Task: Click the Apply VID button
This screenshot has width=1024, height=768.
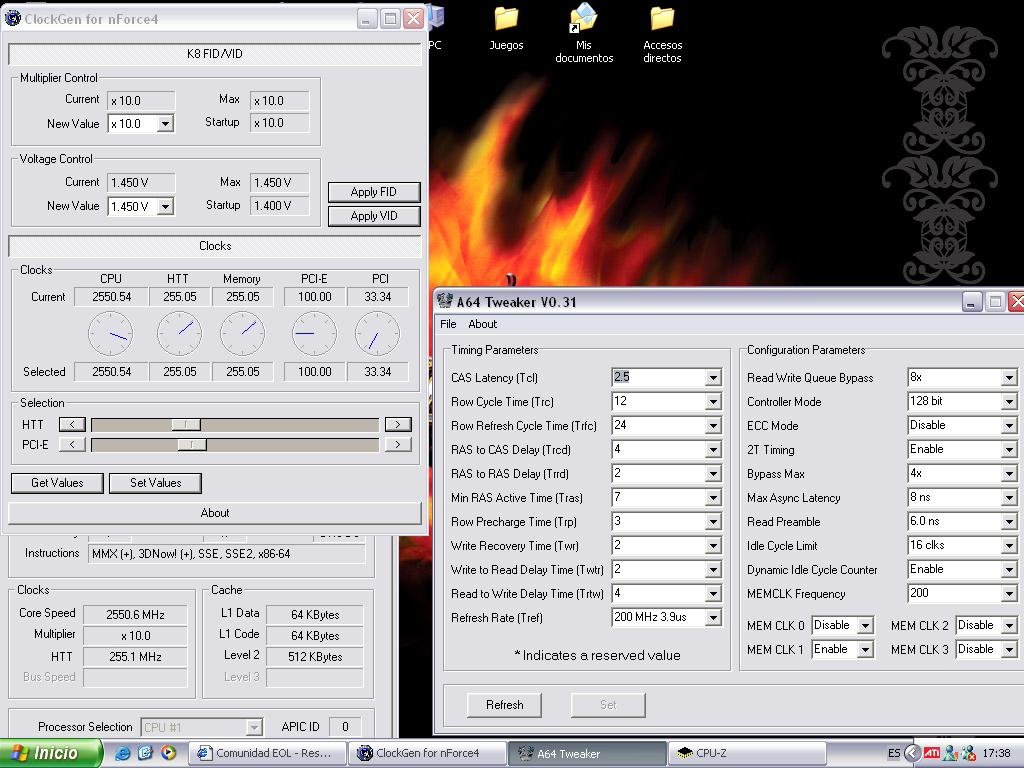Action: tap(374, 216)
